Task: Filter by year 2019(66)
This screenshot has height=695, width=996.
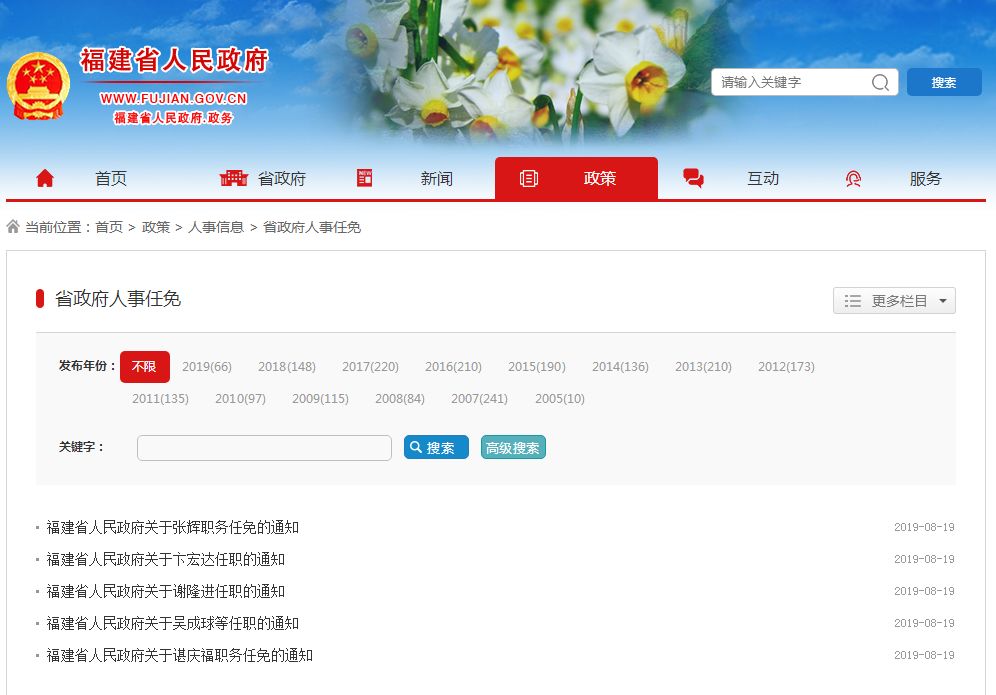Action: coord(206,367)
